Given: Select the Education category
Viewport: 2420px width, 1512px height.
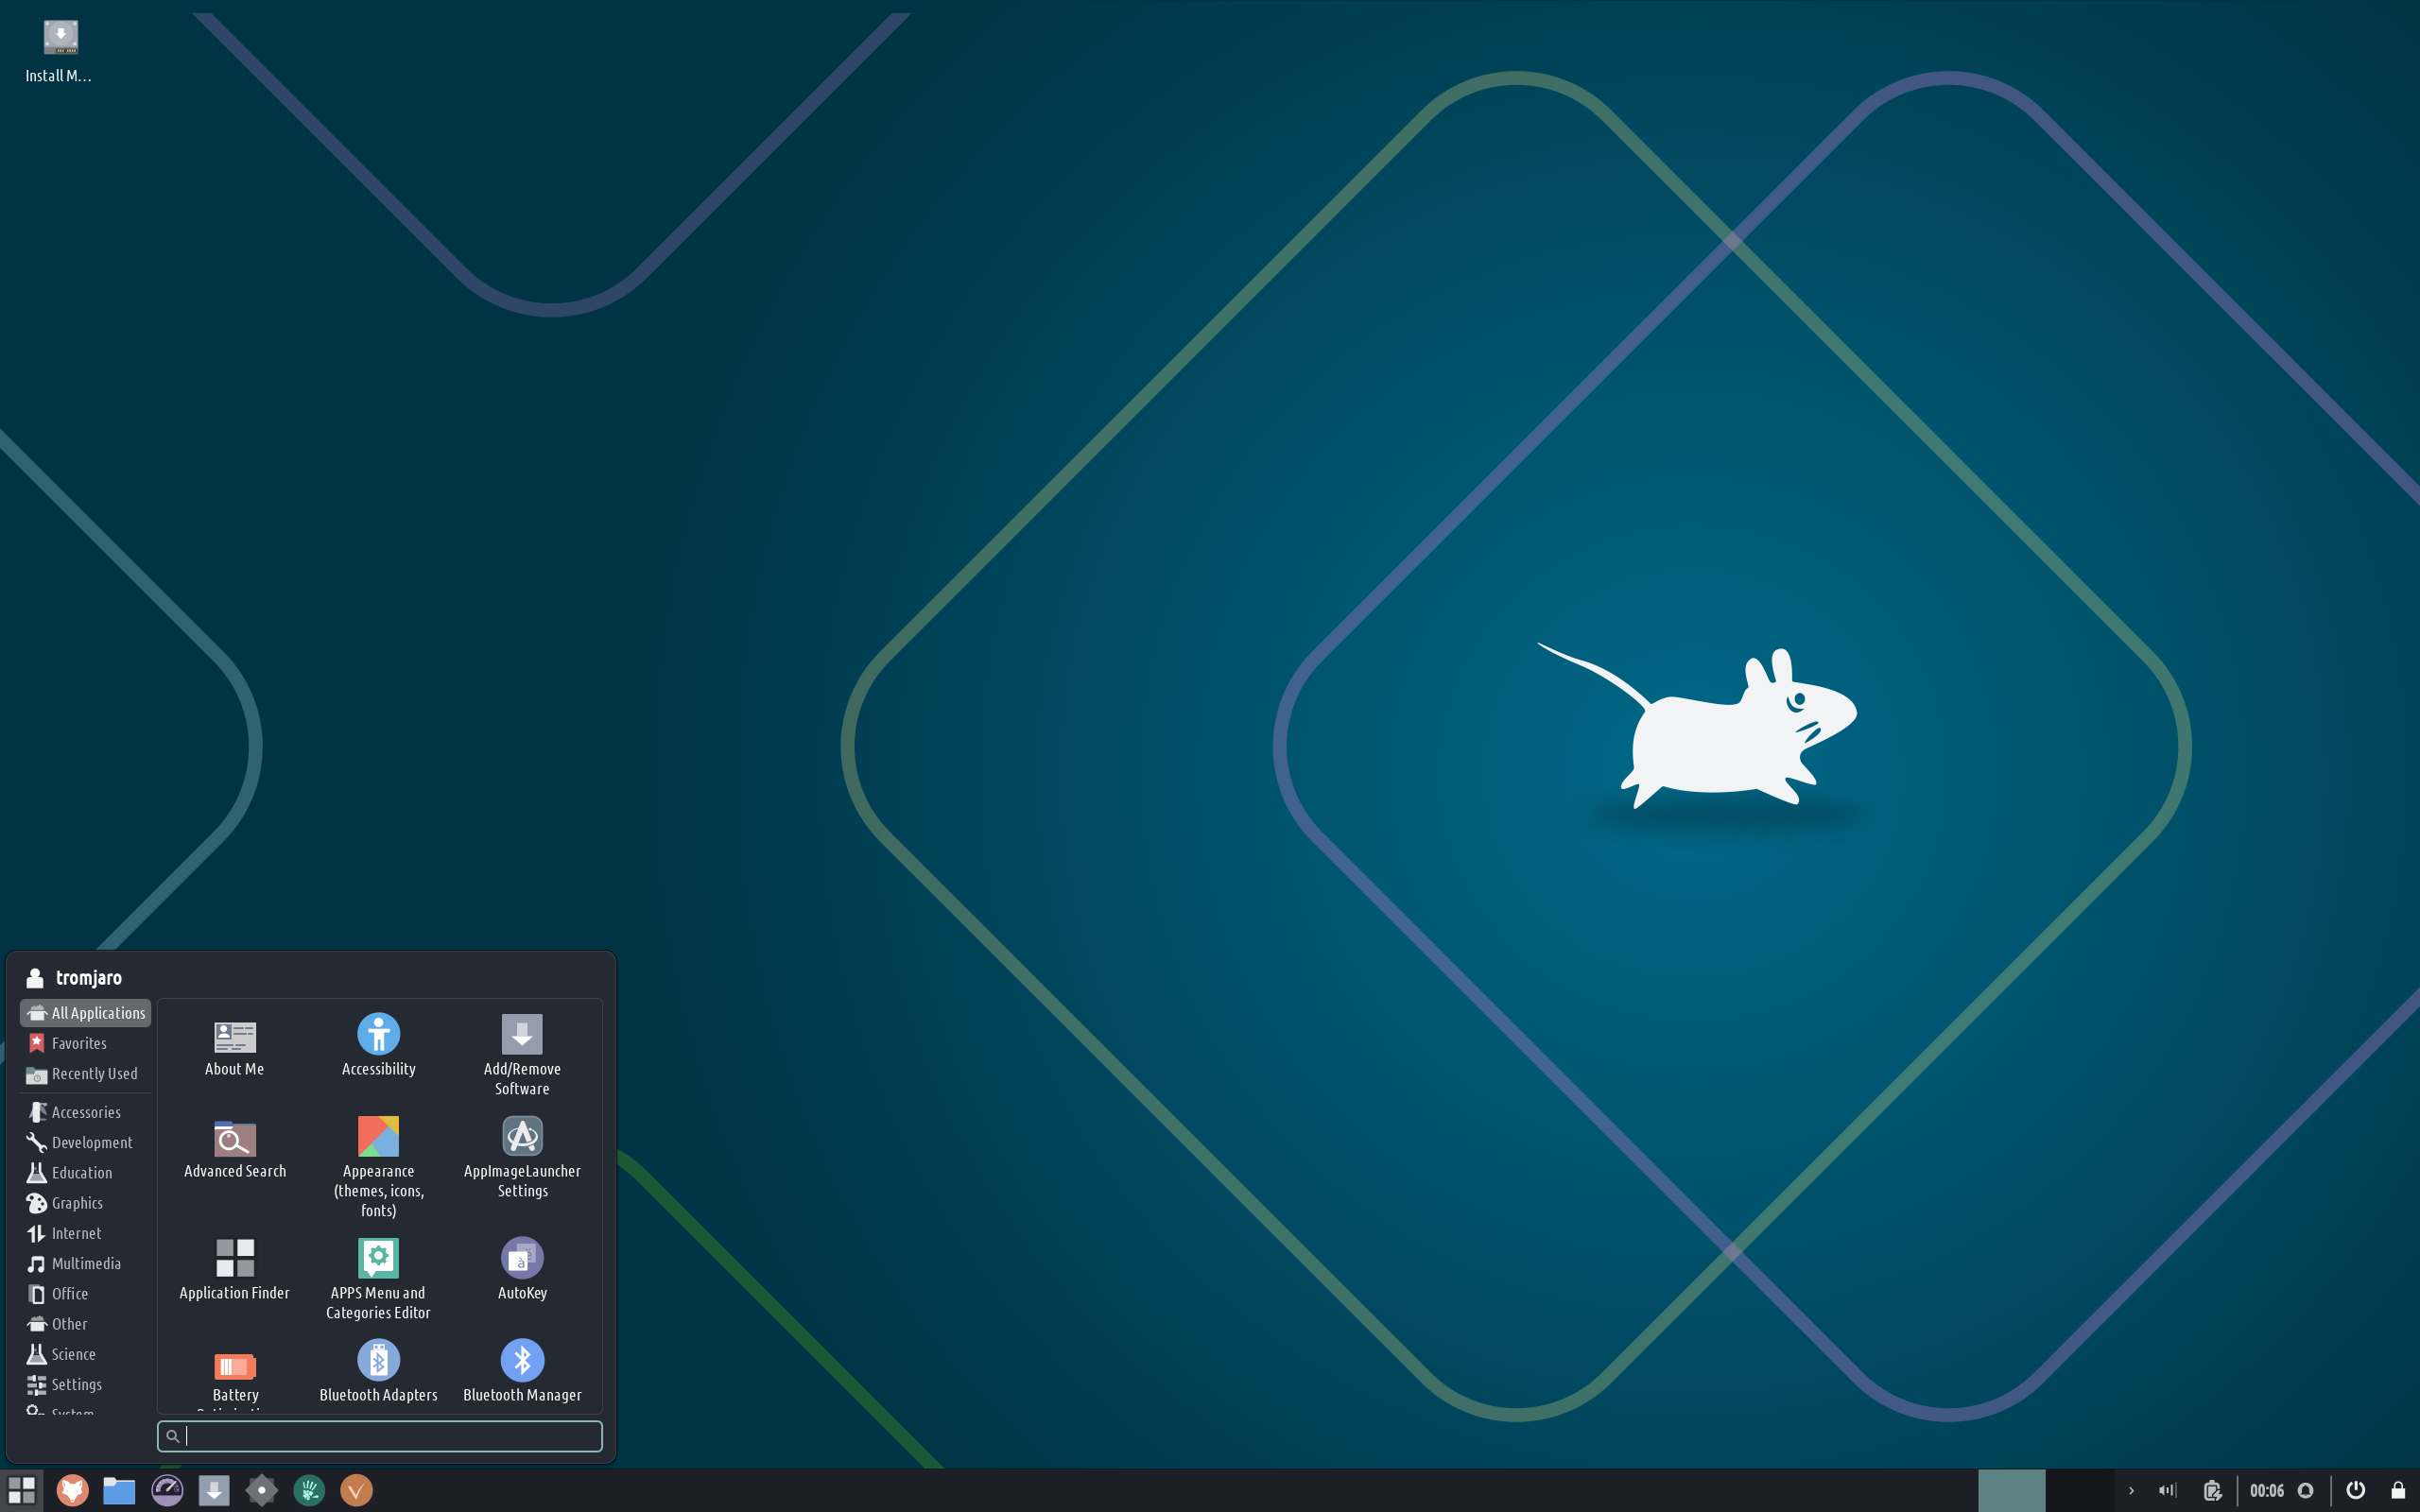Looking at the screenshot, I should 86,1172.
